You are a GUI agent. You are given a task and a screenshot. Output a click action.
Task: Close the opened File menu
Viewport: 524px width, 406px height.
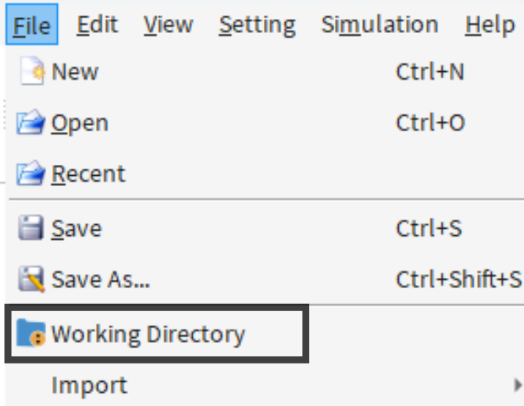[x=32, y=24]
